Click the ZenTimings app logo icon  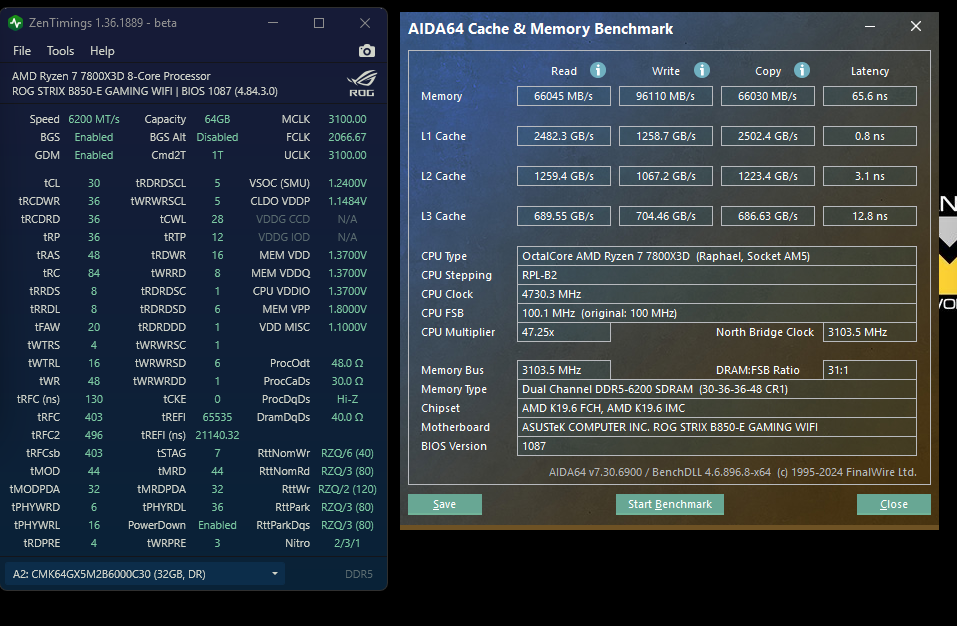(x=15, y=23)
